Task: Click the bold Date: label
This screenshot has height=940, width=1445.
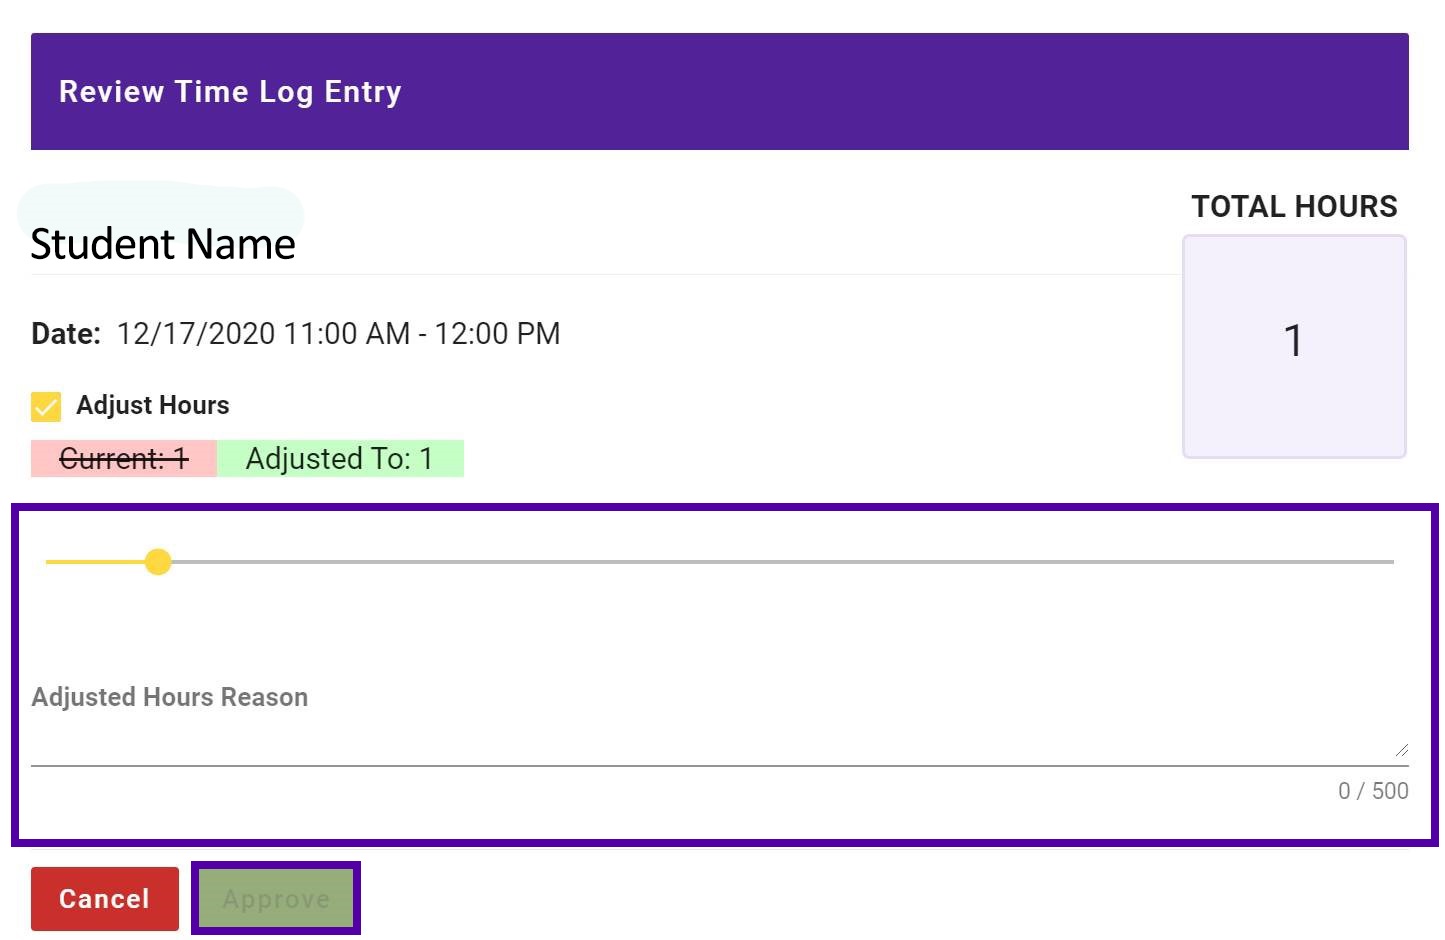Action: point(66,333)
